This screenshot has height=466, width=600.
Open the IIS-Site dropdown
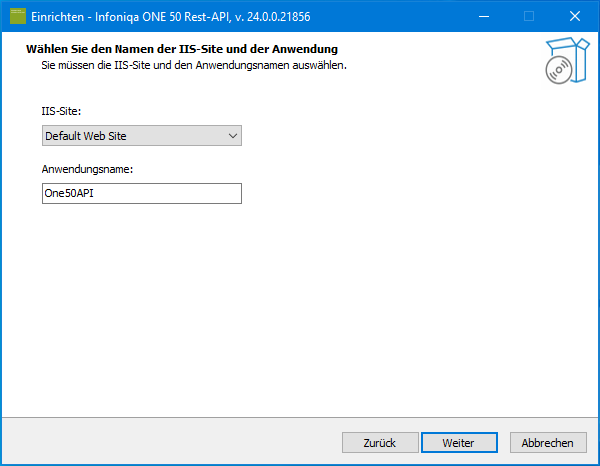pyautogui.click(x=142, y=135)
